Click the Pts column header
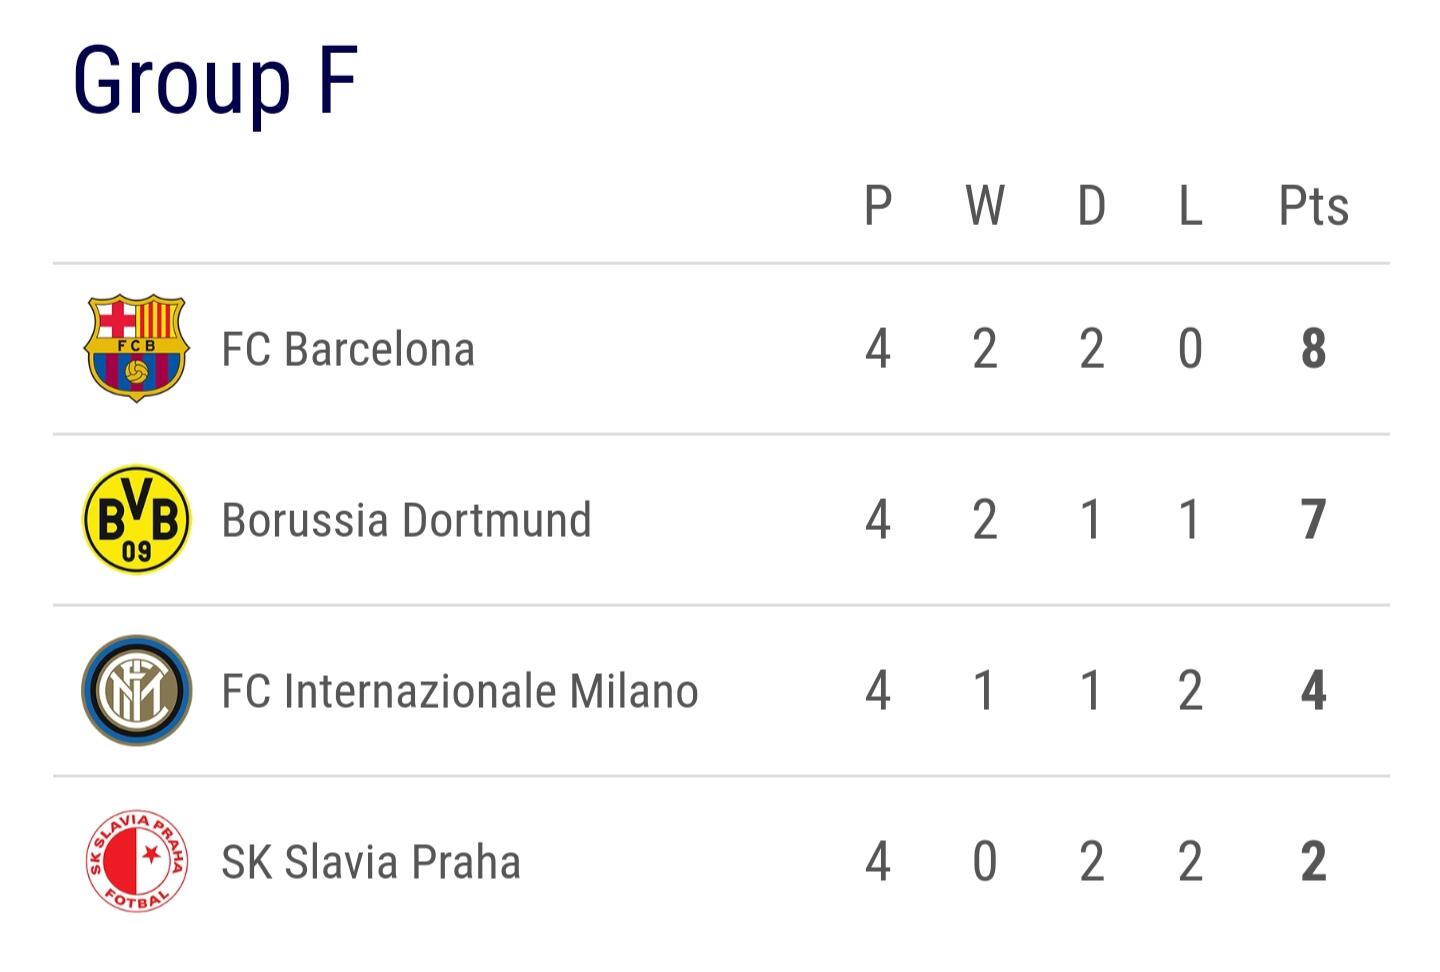Image resolution: width=1440 pixels, height=972 pixels. pyautogui.click(x=1314, y=206)
